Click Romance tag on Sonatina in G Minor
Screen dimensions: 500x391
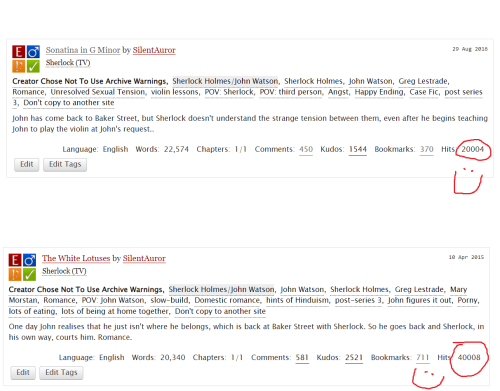pos(28,92)
